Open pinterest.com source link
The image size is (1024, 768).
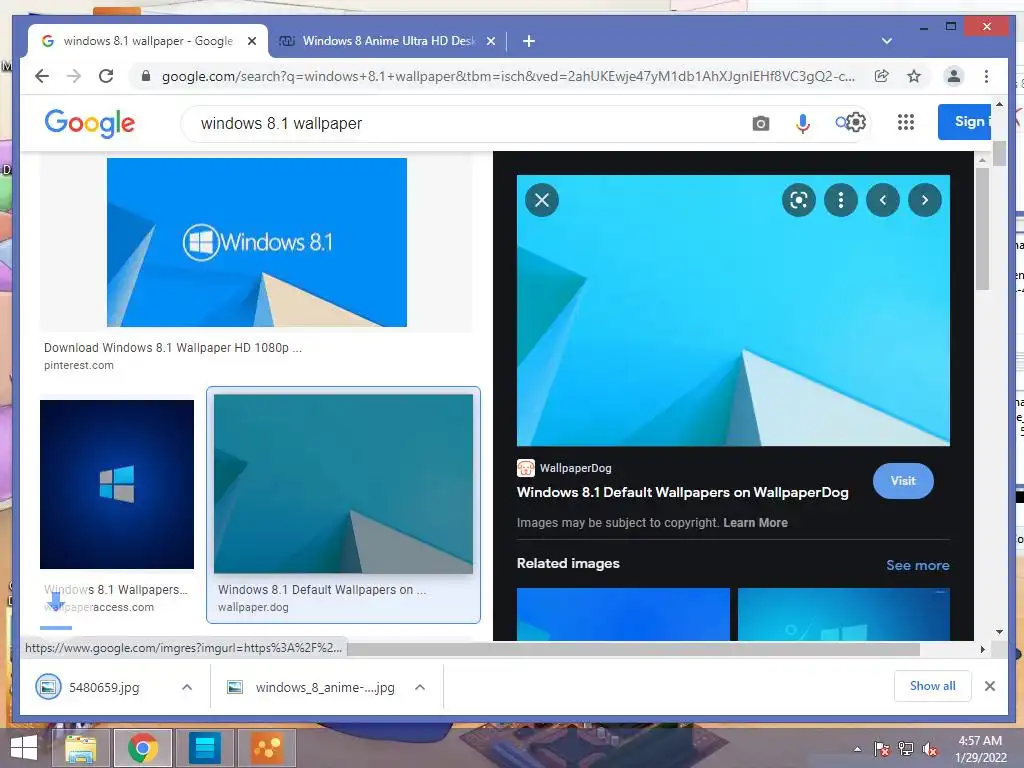coord(78,365)
